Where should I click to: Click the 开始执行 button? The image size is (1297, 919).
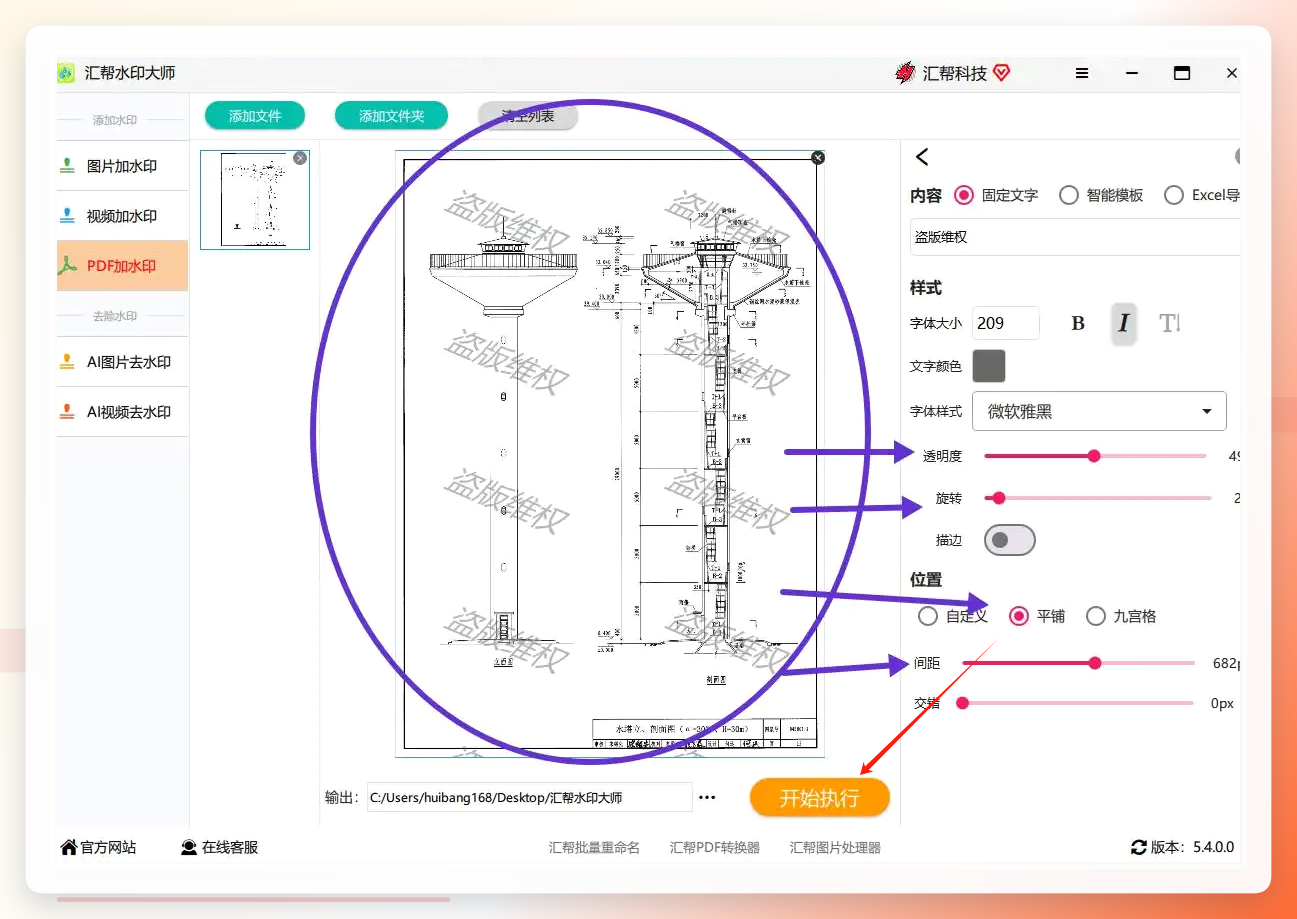coord(820,798)
